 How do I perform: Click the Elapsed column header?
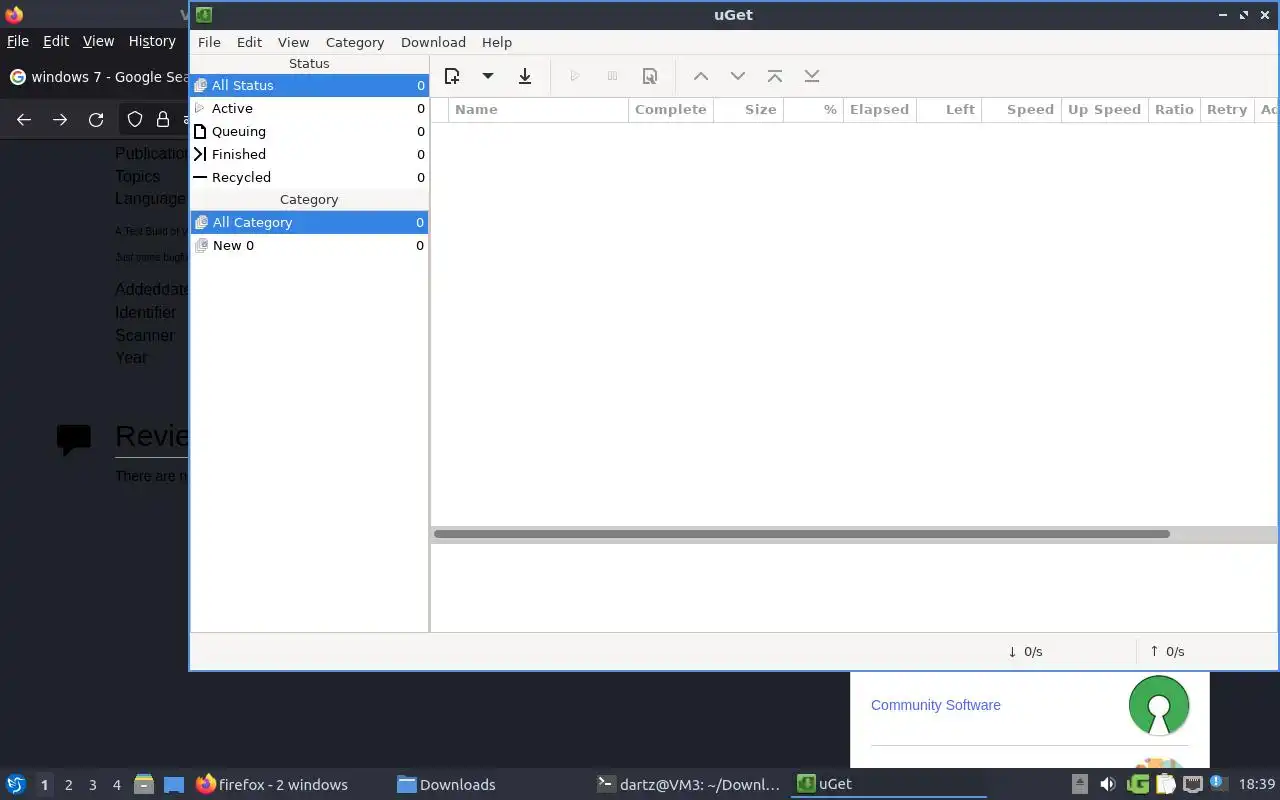click(x=879, y=109)
